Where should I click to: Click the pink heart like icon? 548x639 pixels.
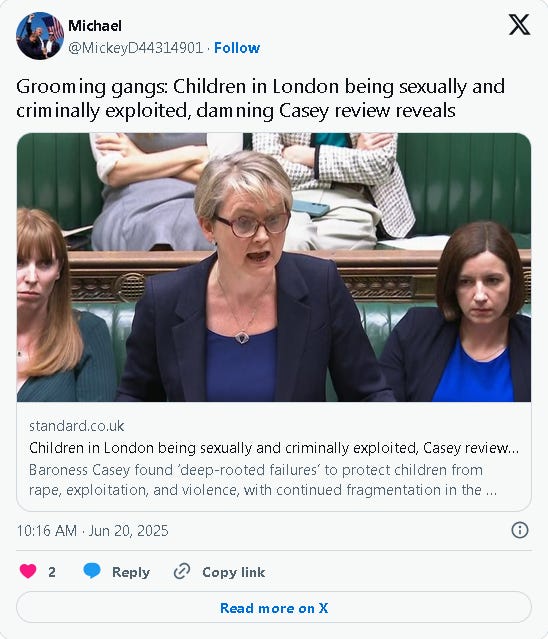(28, 571)
